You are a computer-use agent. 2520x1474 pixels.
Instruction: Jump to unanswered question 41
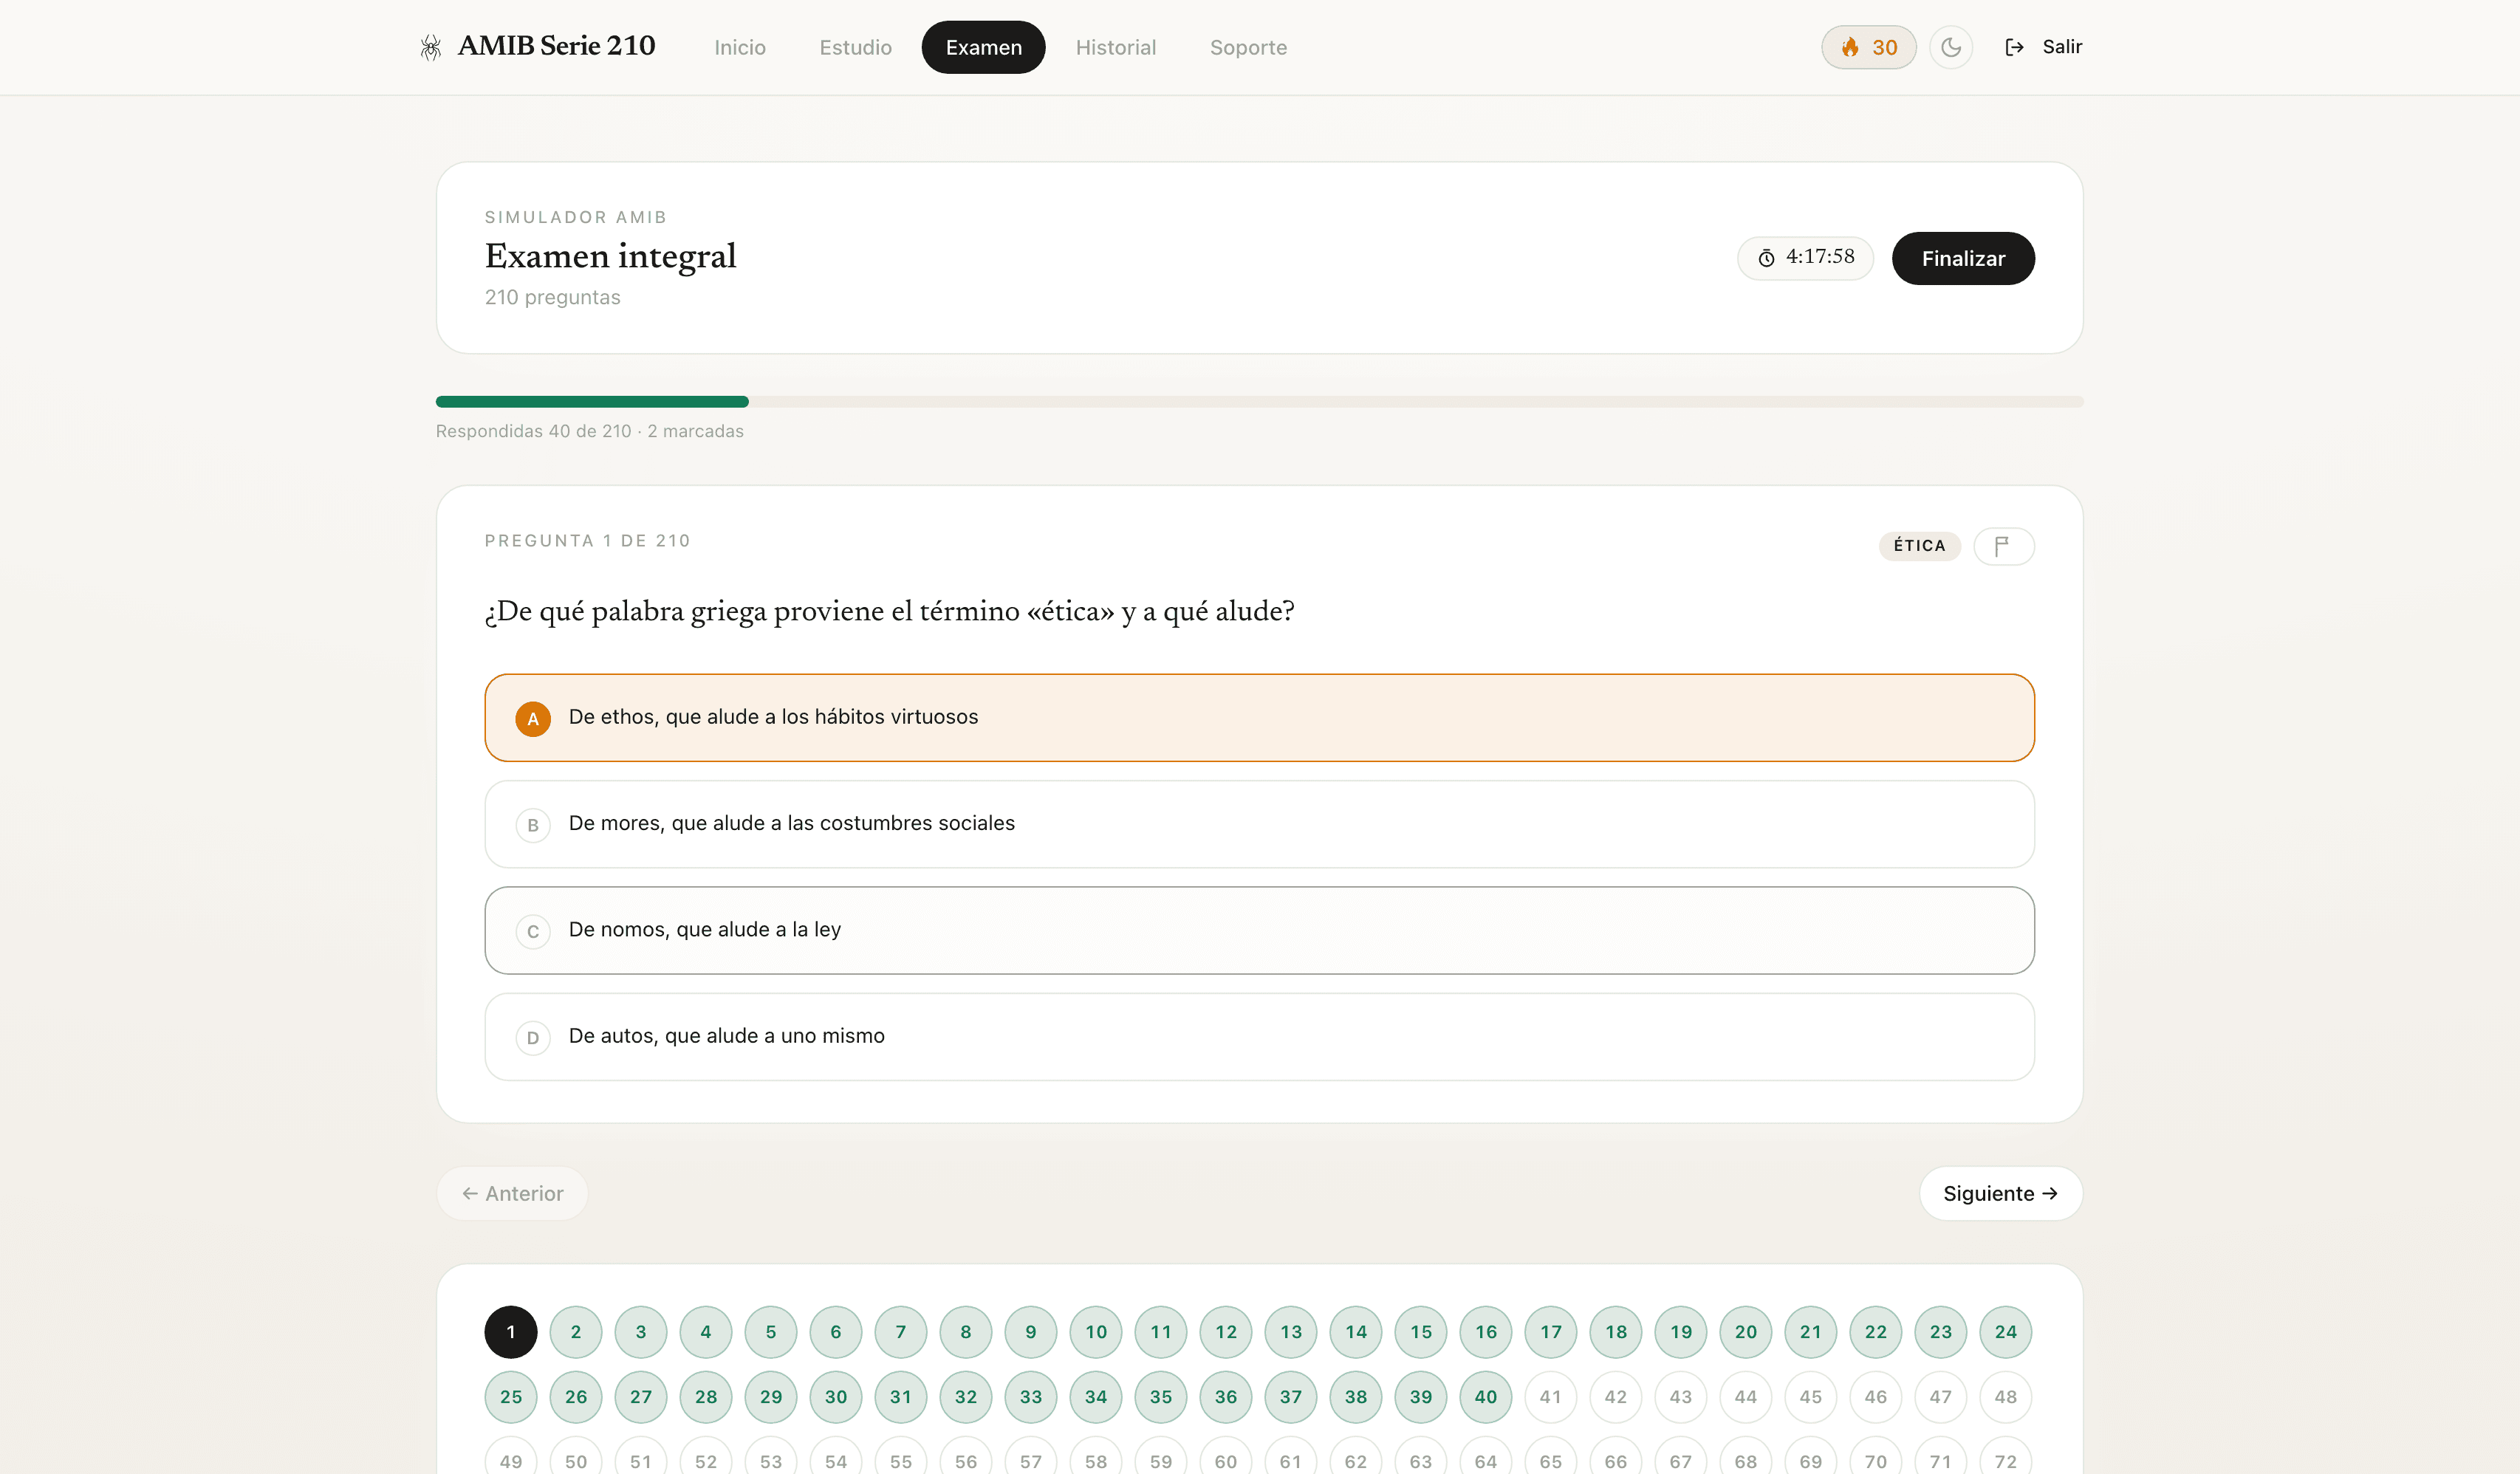click(1550, 1397)
